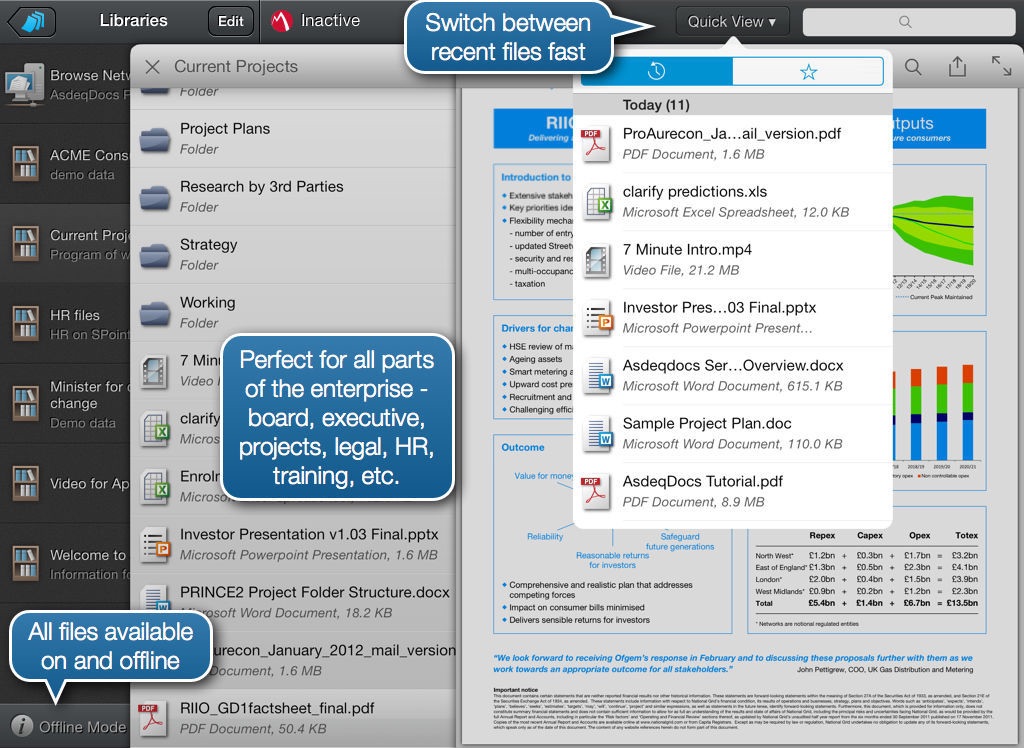Click the Edit button in Libraries header
Viewport: 1024px width, 748px height.
click(231, 22)
